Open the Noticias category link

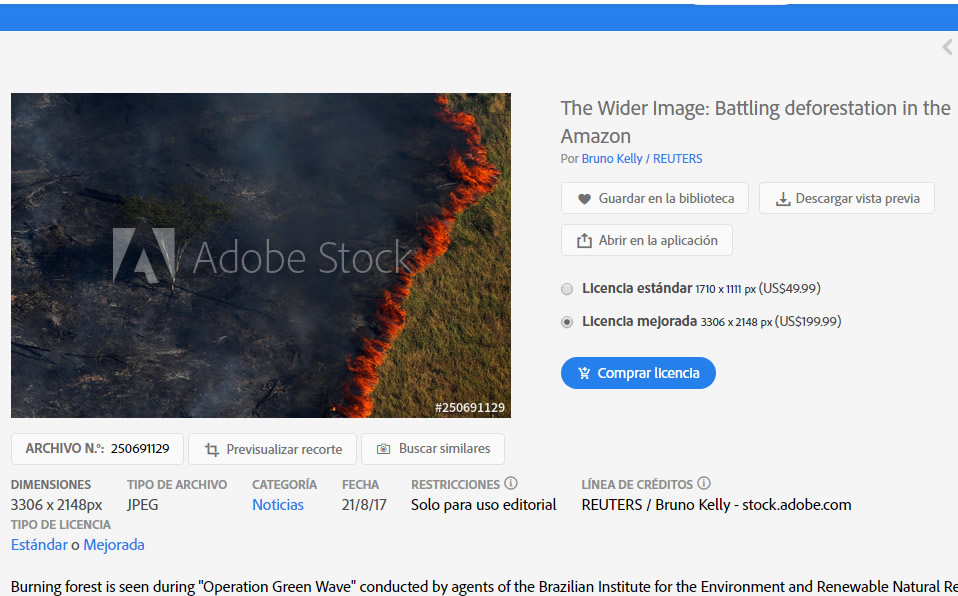278,505
